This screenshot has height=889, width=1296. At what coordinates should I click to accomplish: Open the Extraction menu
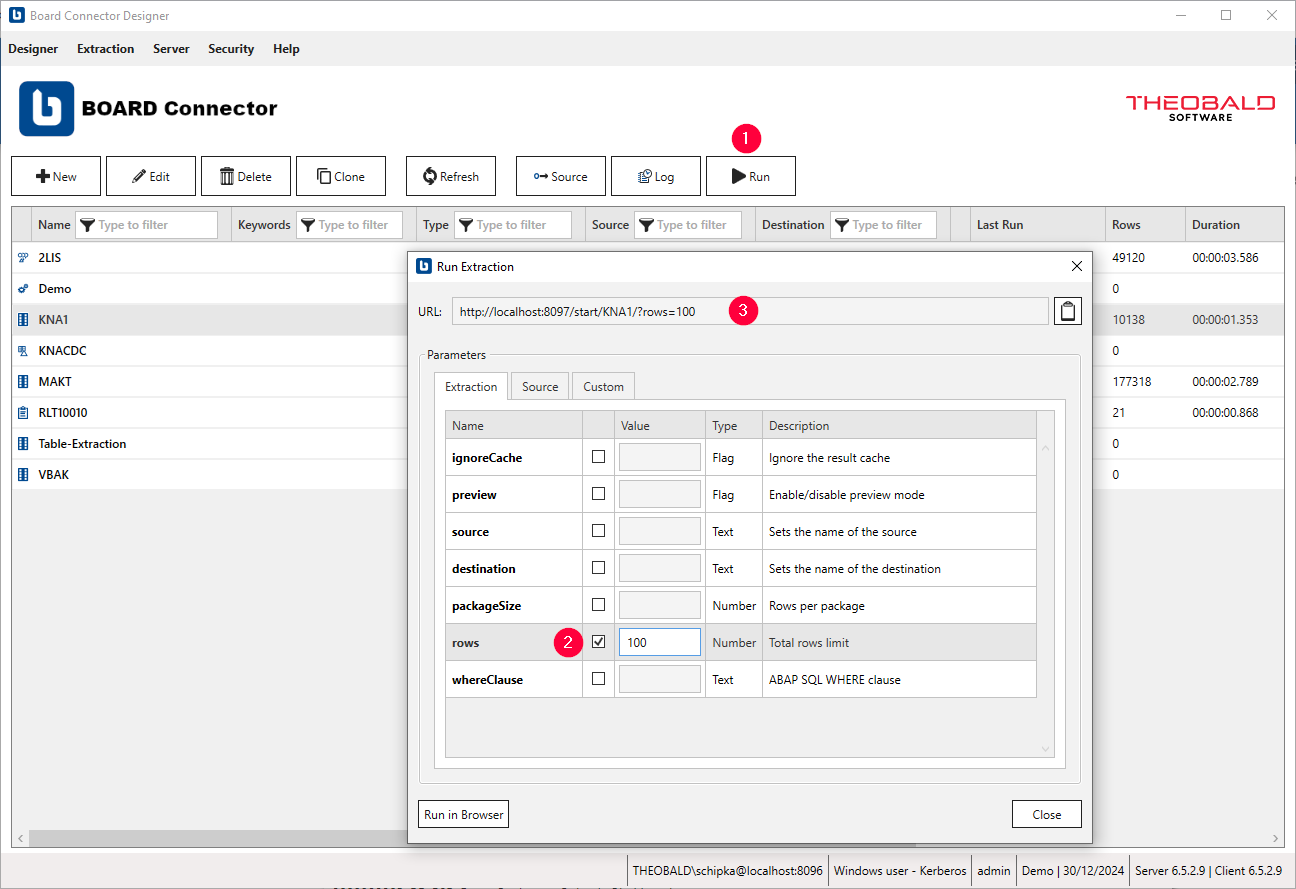click(x=105, y=49)
